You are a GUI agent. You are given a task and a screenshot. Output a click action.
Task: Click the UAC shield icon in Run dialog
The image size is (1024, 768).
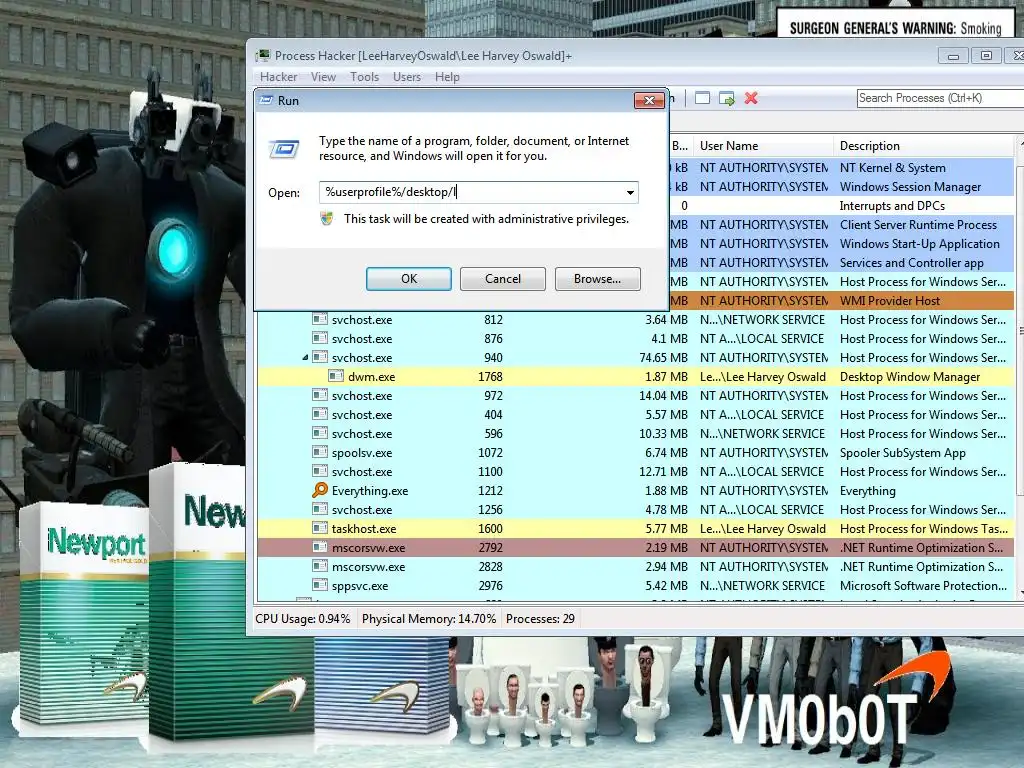tap(327, 218)
